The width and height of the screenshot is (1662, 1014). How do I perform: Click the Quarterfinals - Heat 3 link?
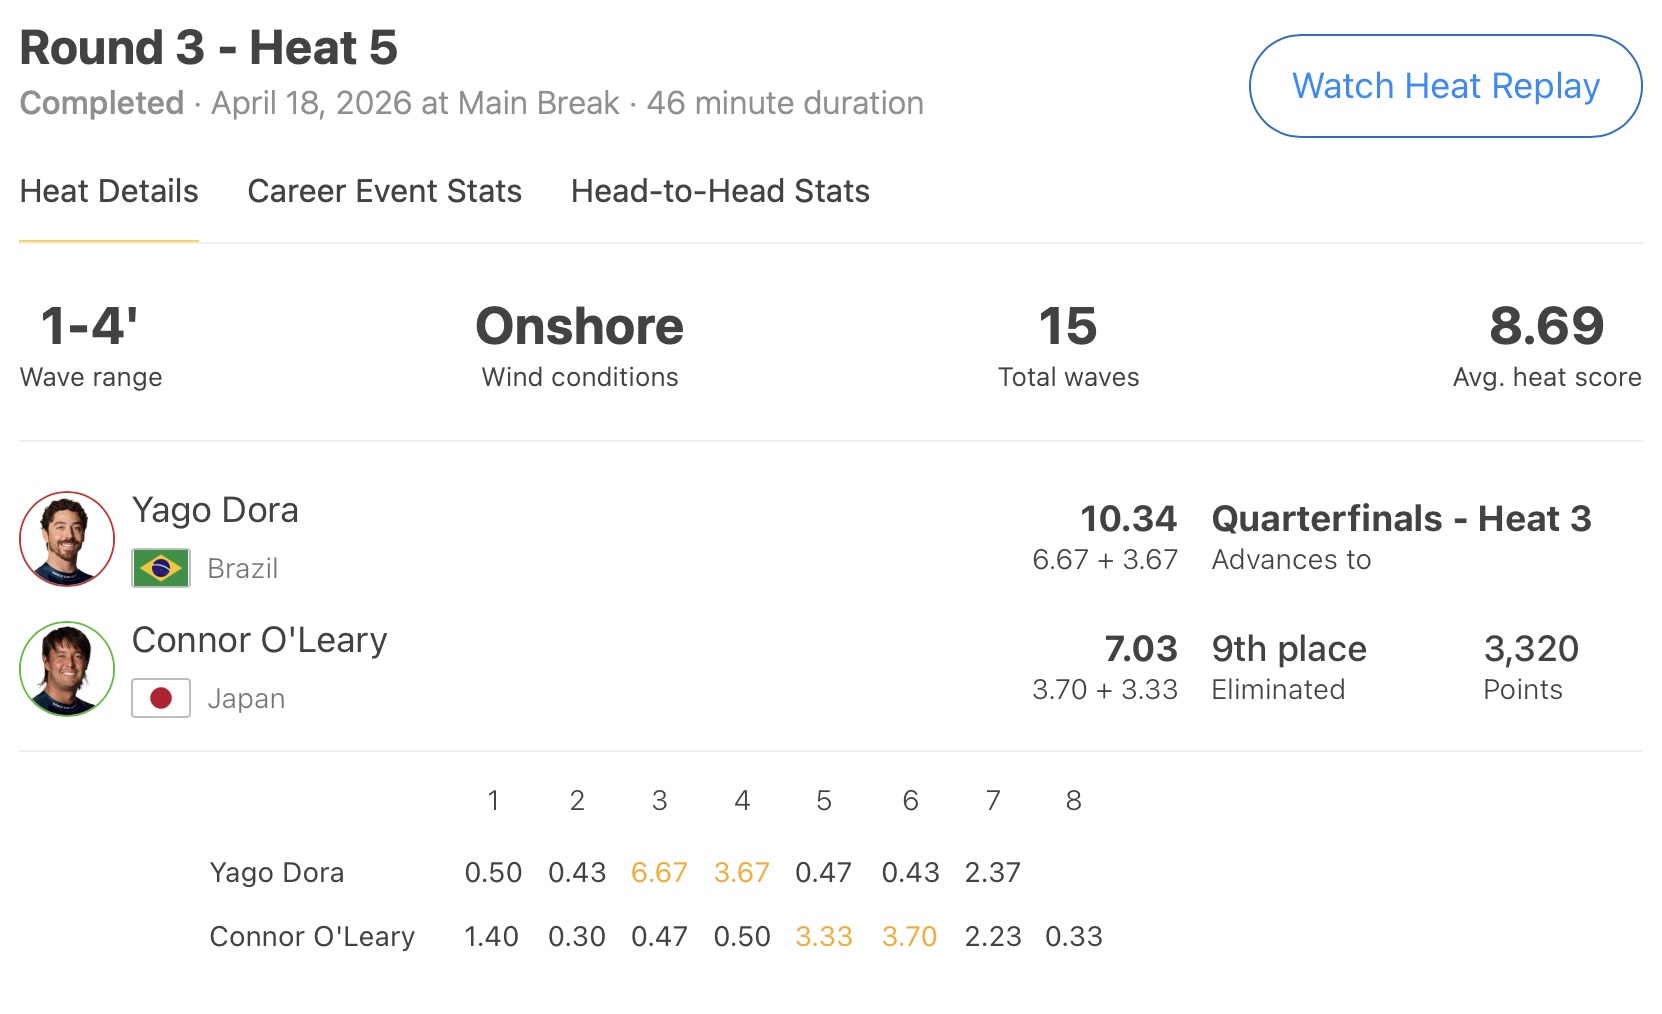[1401, 519]
